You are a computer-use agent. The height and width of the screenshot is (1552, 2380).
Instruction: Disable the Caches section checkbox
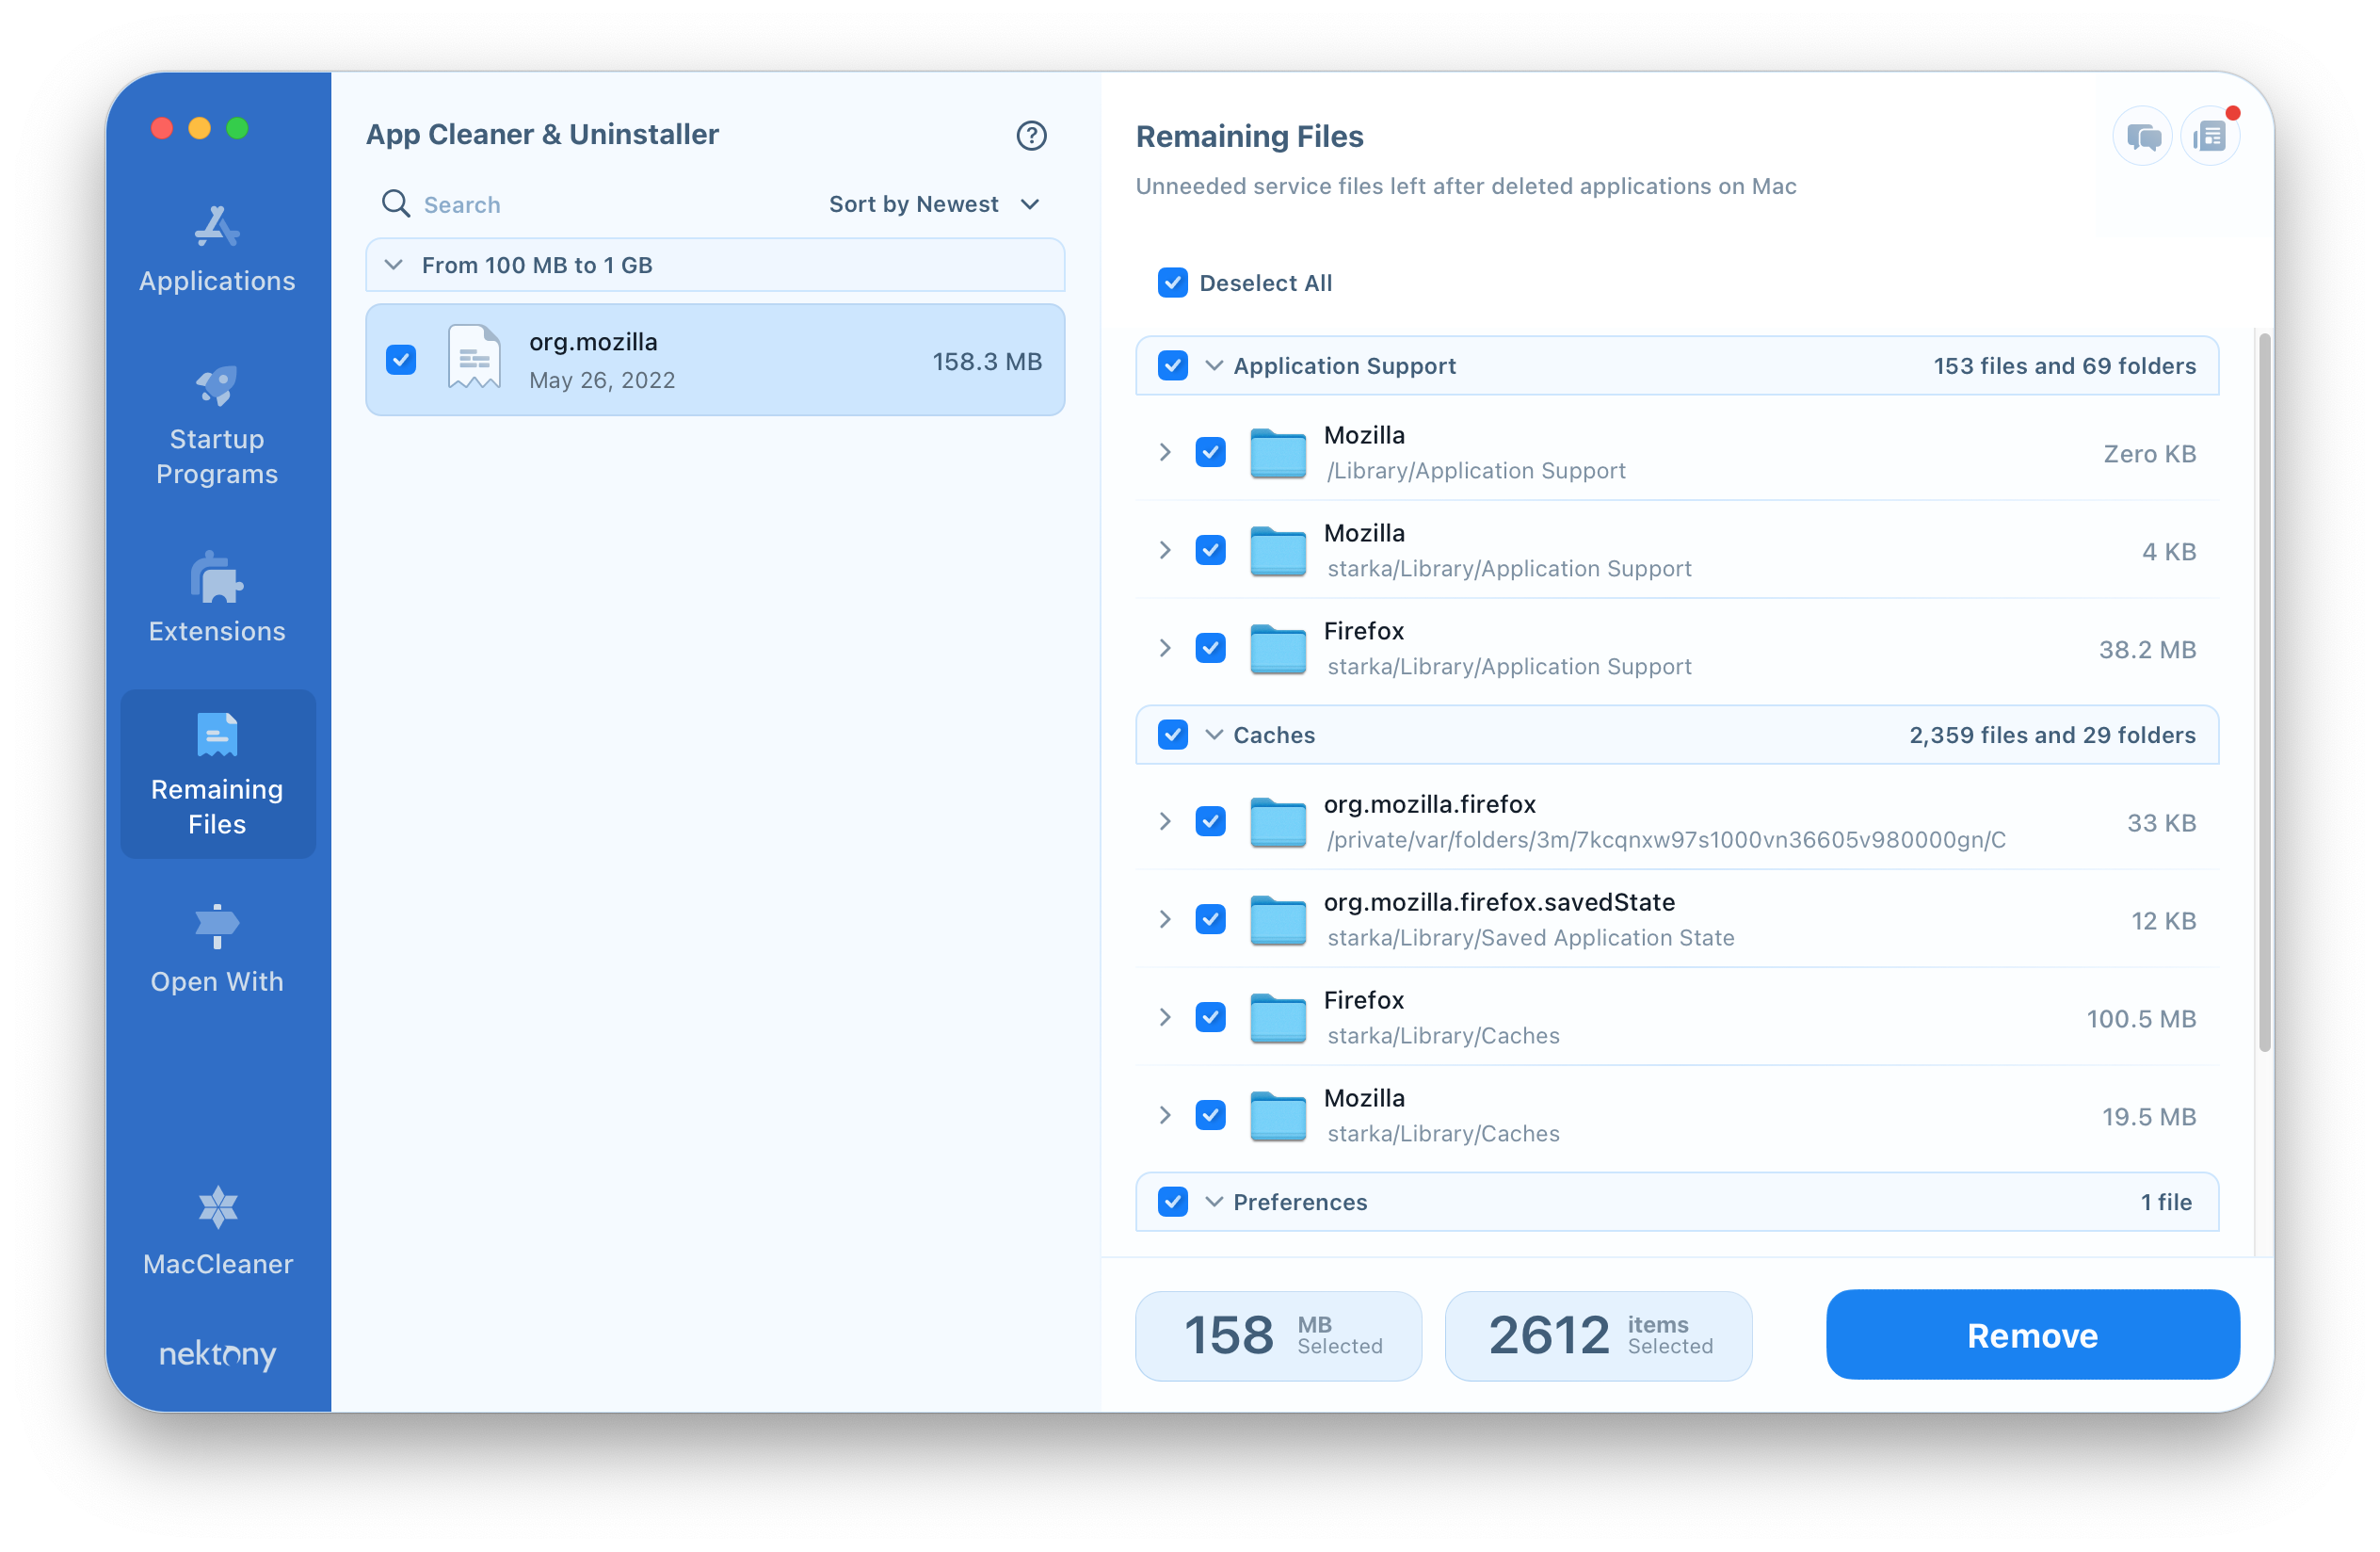click(1173, 735)
